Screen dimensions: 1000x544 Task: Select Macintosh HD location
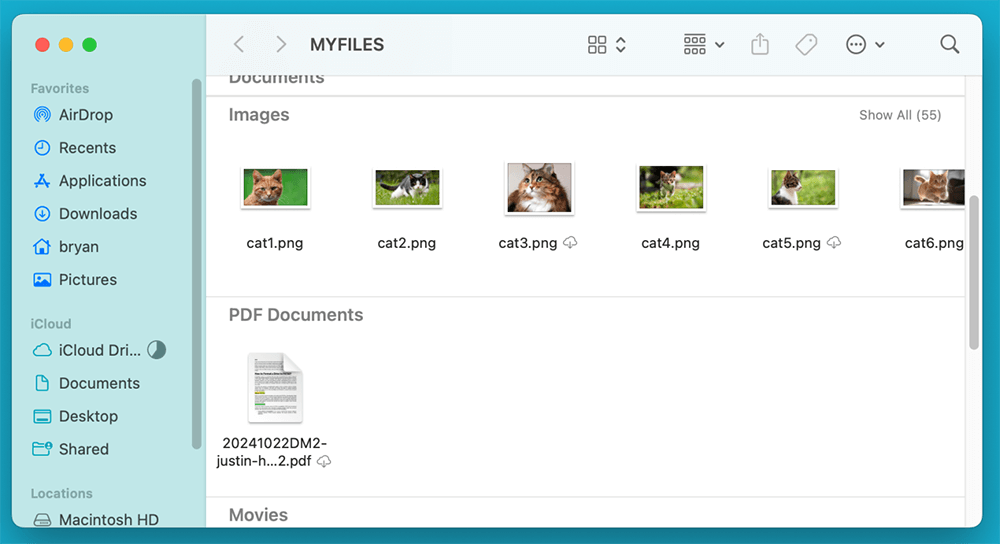(x=108, y=520)
